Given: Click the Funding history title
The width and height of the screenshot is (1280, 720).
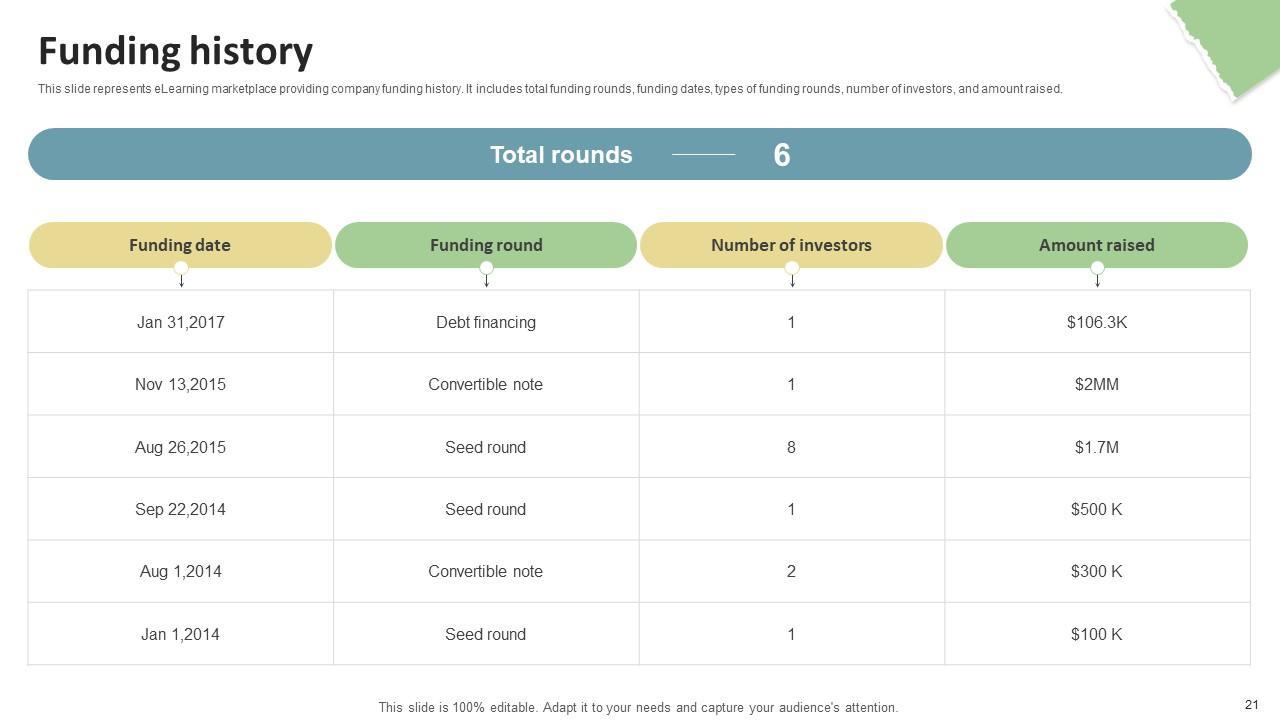Looking at the screenshot, I should (176, 51).
